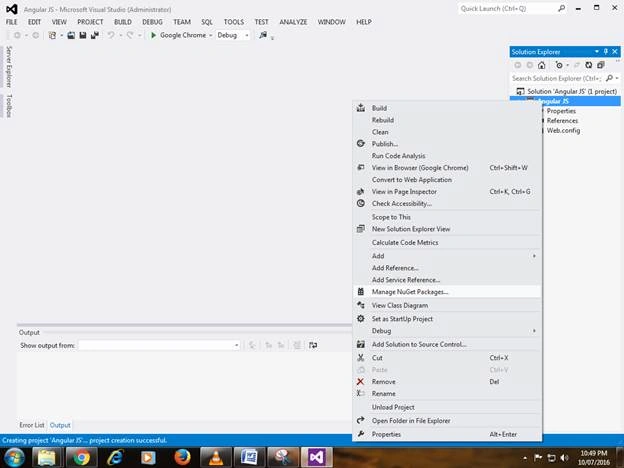The image size is (624, 468).
Task: Open the FILE menu
Action: pyautogui.click(x=12, y=22)
